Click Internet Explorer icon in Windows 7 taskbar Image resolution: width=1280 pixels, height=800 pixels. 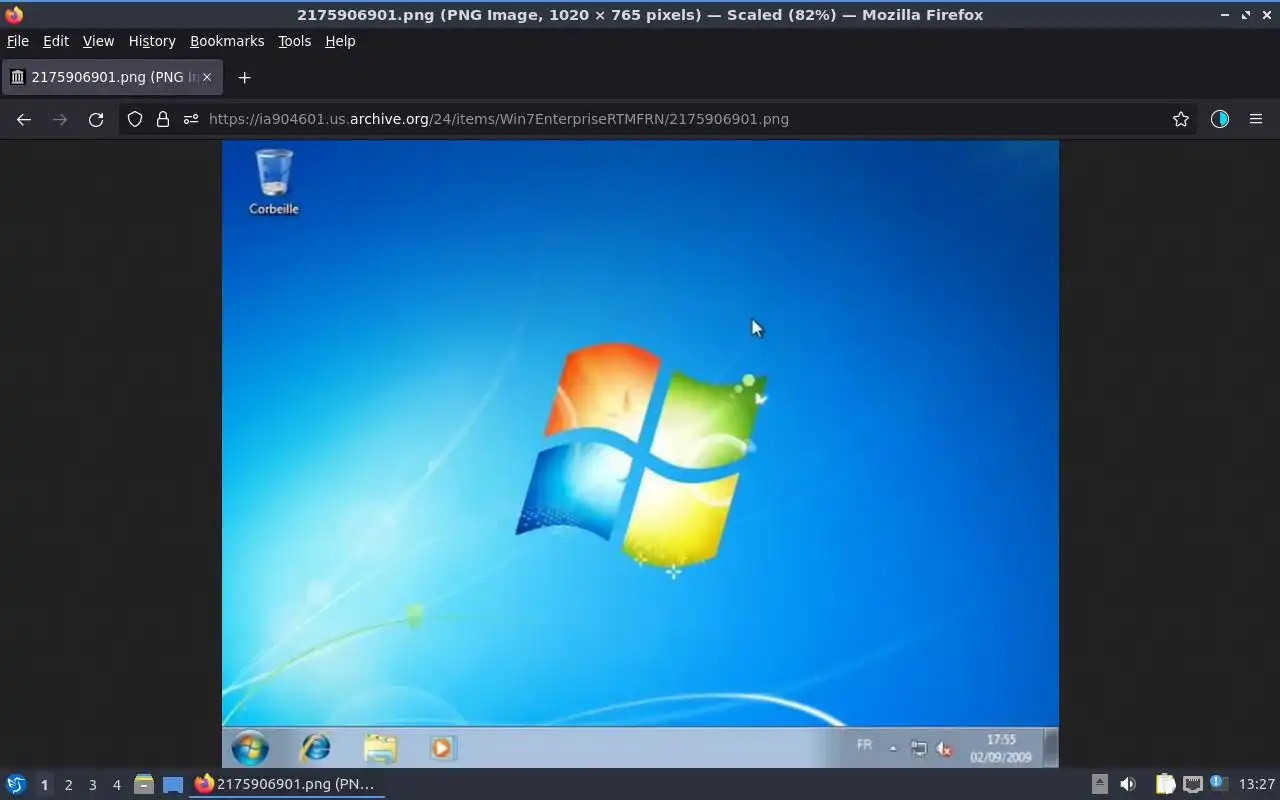click(316, 748)
